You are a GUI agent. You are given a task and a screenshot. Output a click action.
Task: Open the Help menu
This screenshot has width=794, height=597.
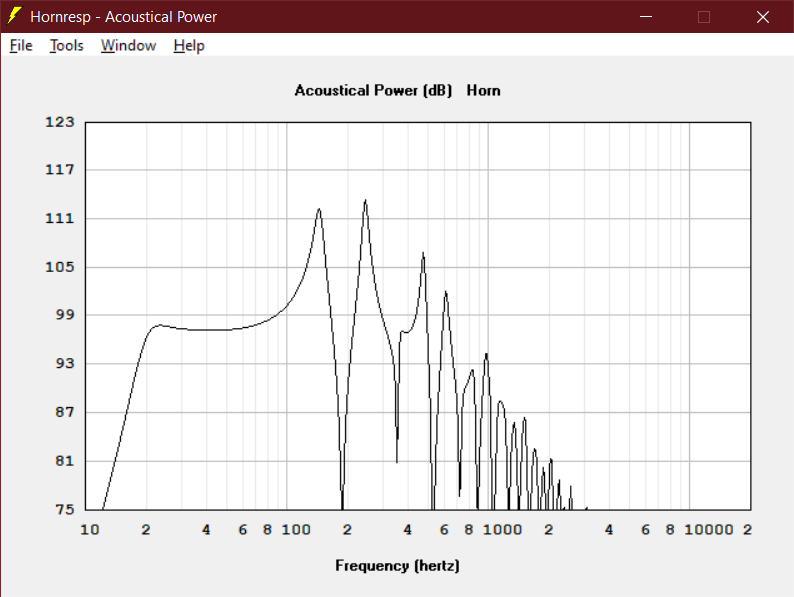click(x=189, y=46)
